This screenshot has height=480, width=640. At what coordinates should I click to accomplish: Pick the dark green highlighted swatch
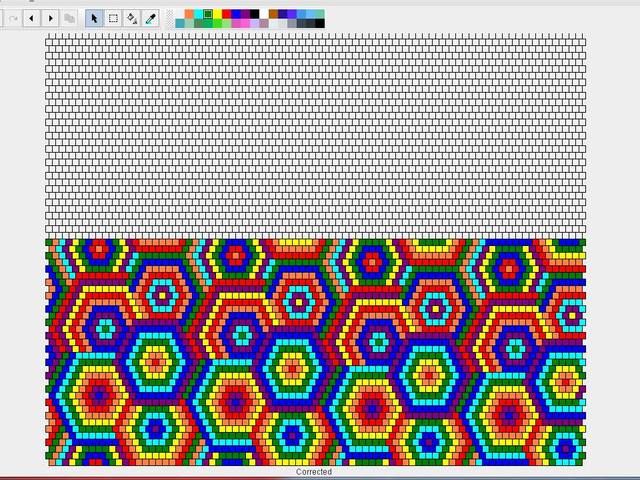(x=208, y=13)
